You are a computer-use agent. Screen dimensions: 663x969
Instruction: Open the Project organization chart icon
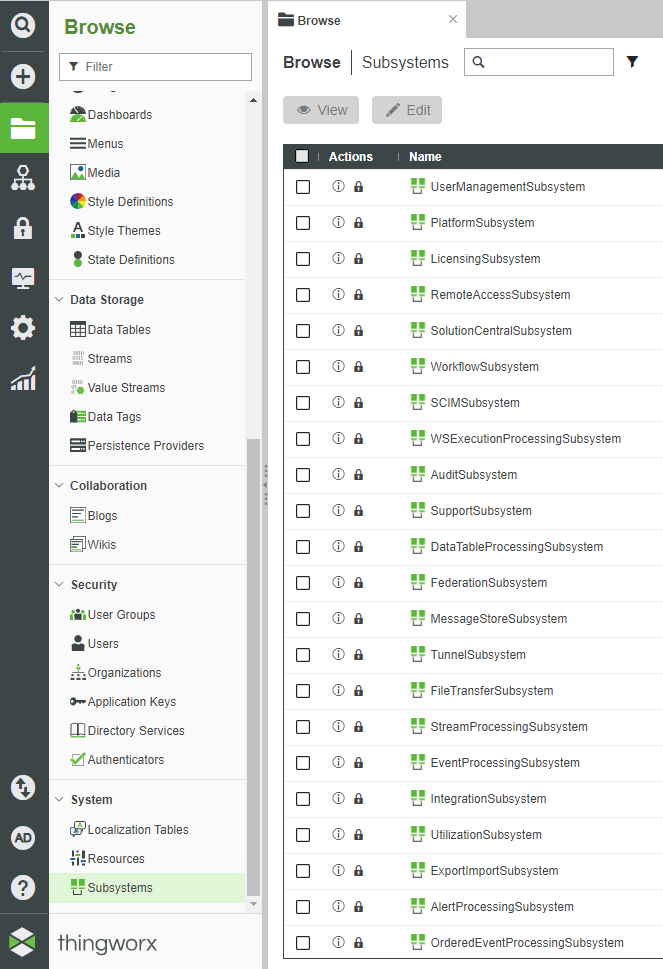pyautogui.click(x=23, y=178)
